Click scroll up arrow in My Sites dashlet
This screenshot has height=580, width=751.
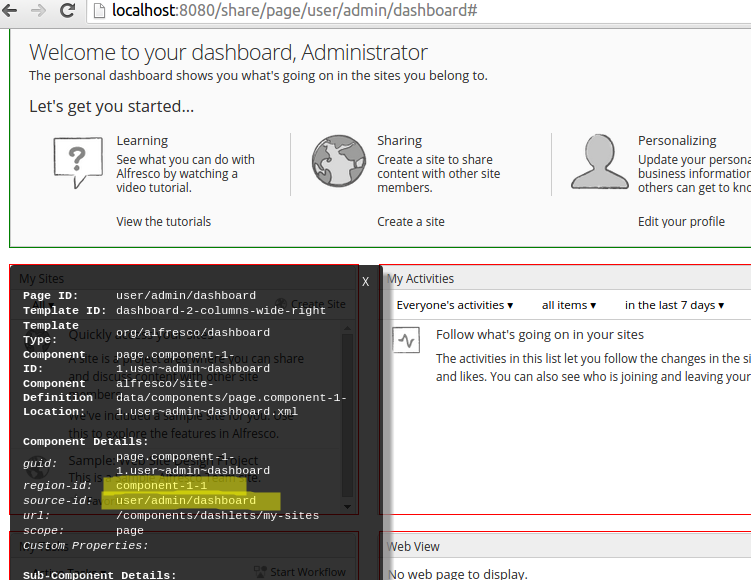(347, 328)
